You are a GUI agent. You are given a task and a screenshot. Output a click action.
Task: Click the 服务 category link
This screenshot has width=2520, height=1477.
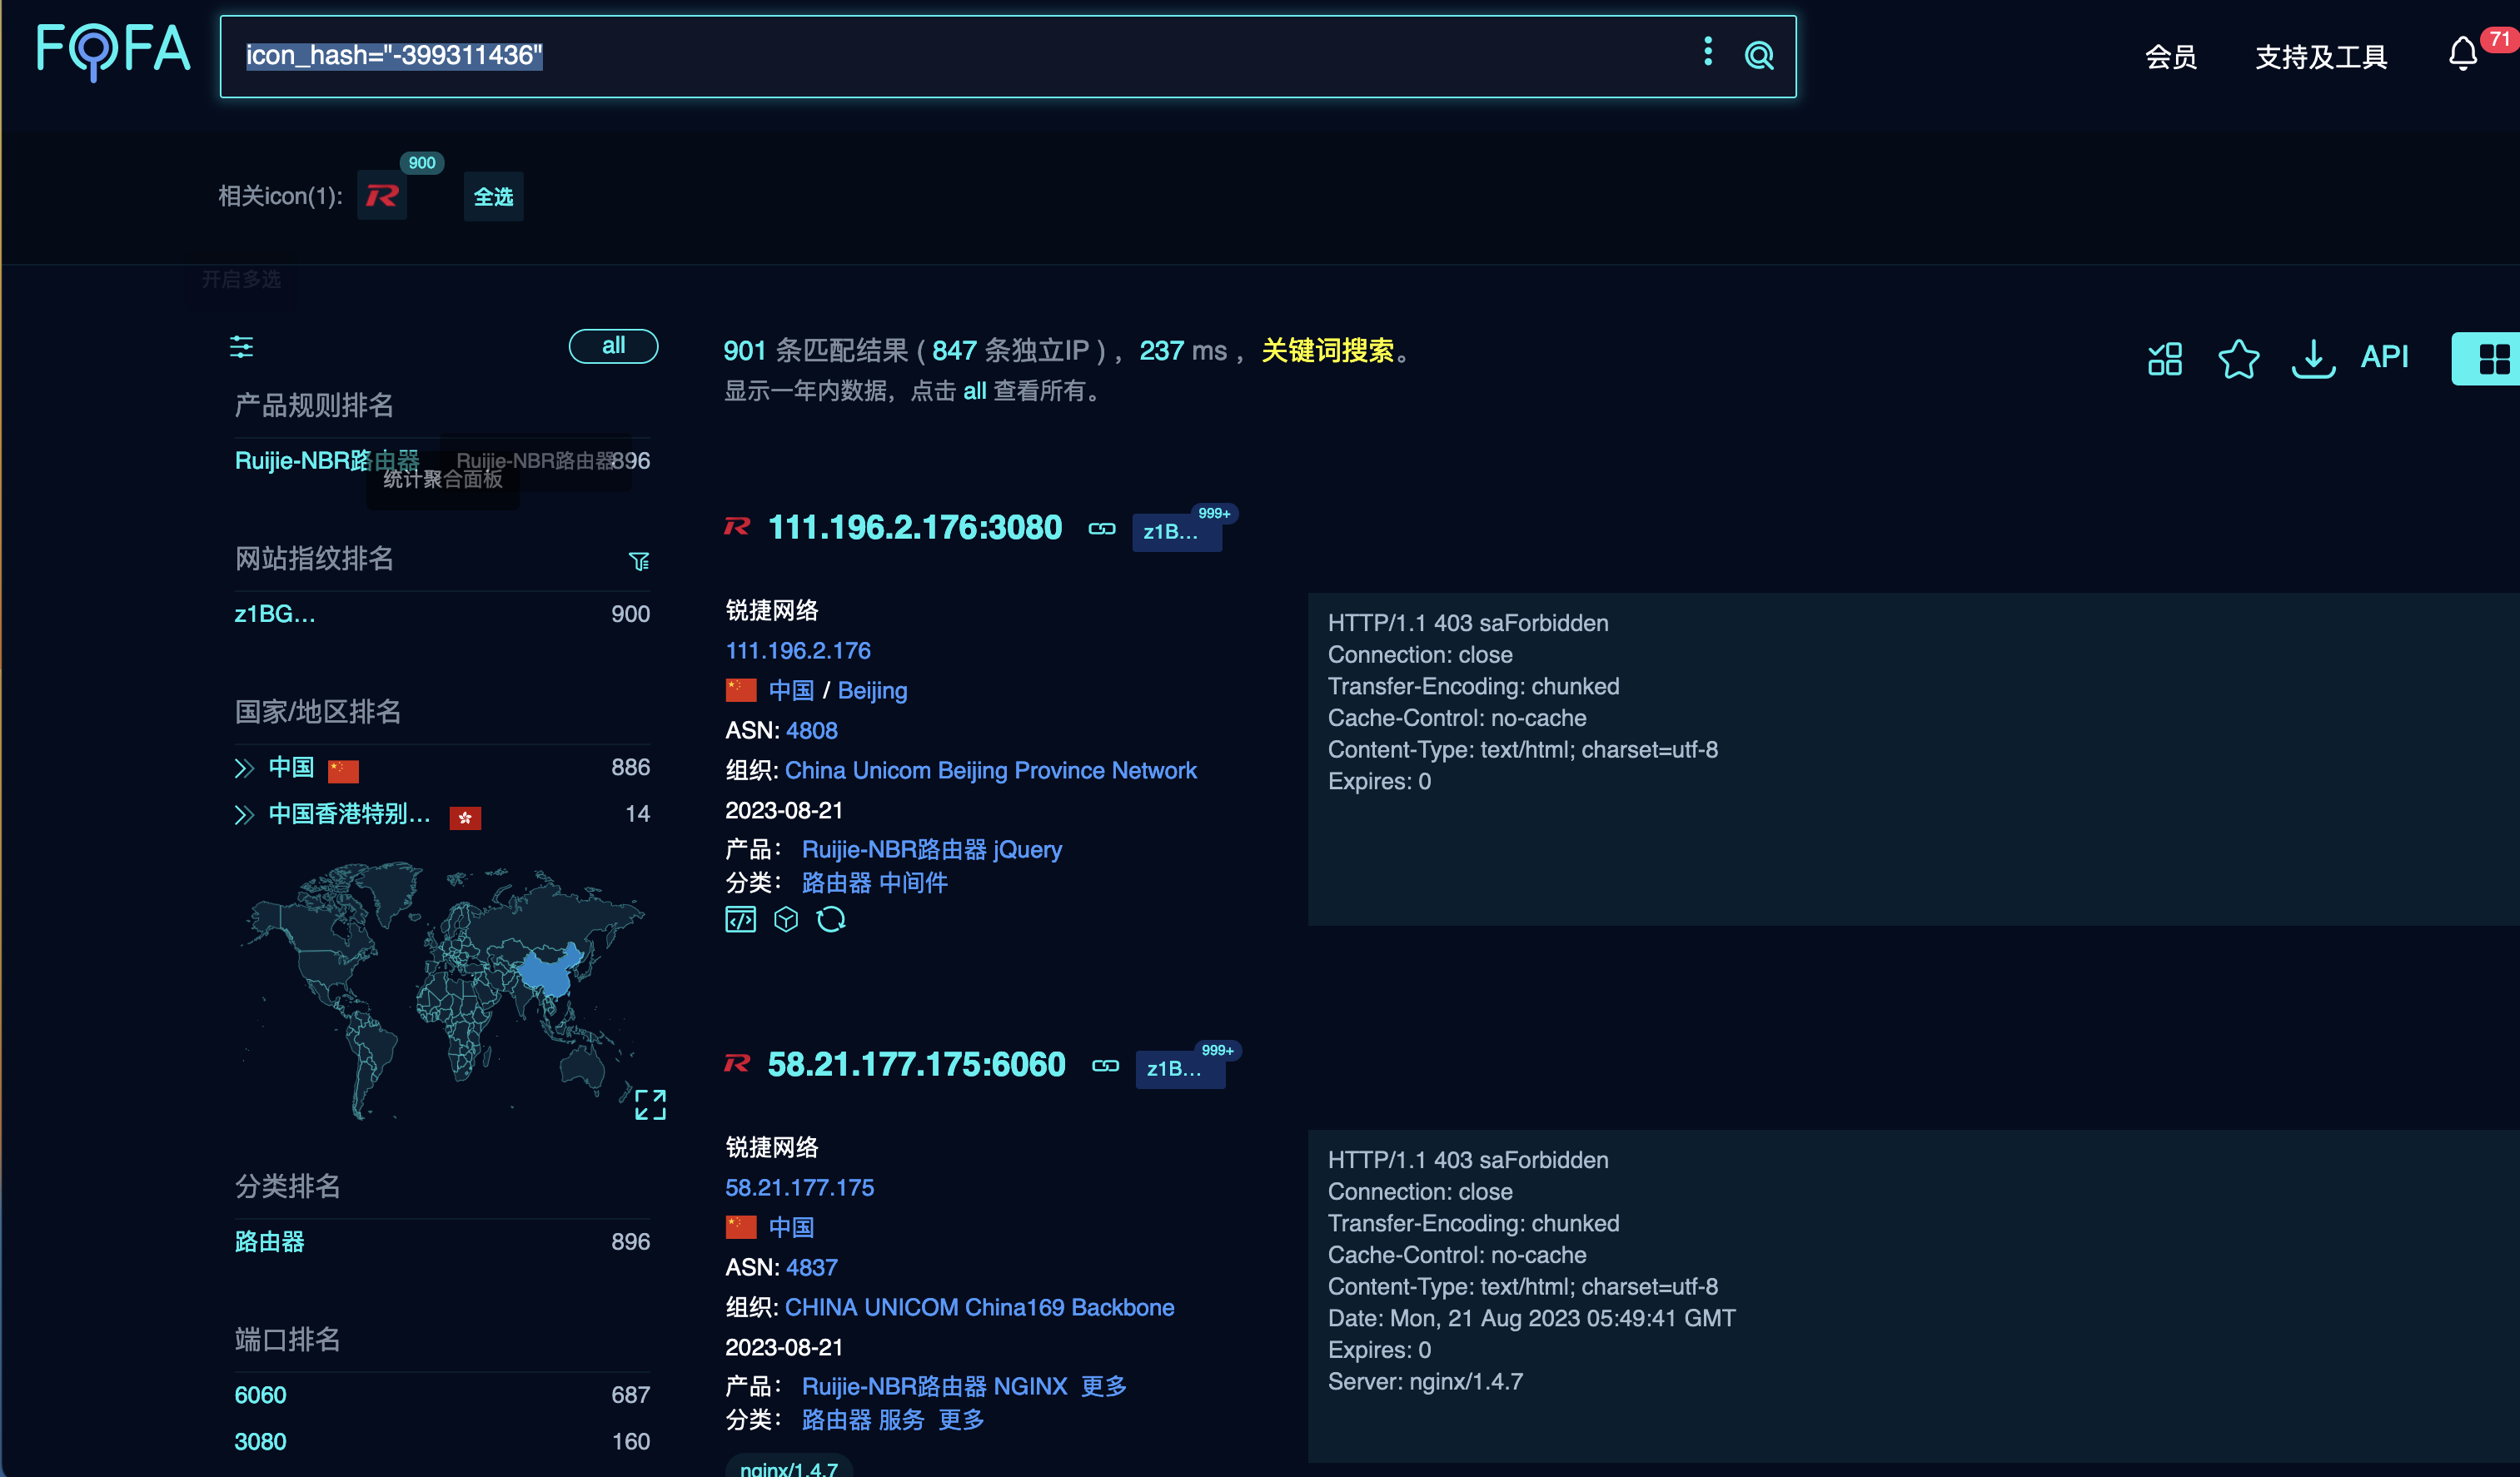pos(902,1419)
